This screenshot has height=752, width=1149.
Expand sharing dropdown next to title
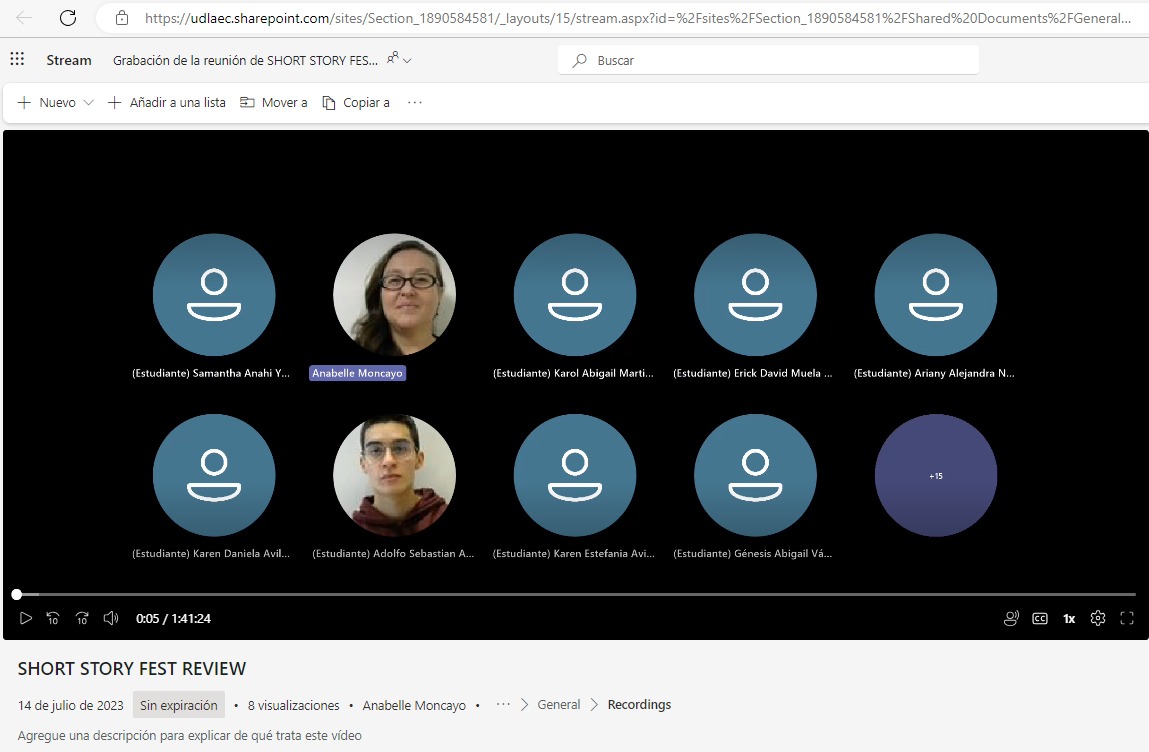pos(399,60)
